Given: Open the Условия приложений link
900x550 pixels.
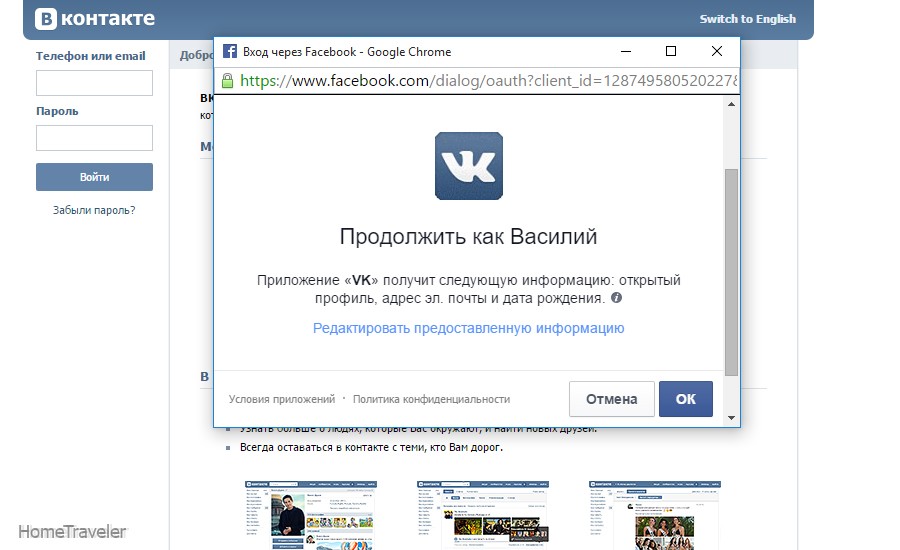Looking at the screenshot, I should pos(282,399).
